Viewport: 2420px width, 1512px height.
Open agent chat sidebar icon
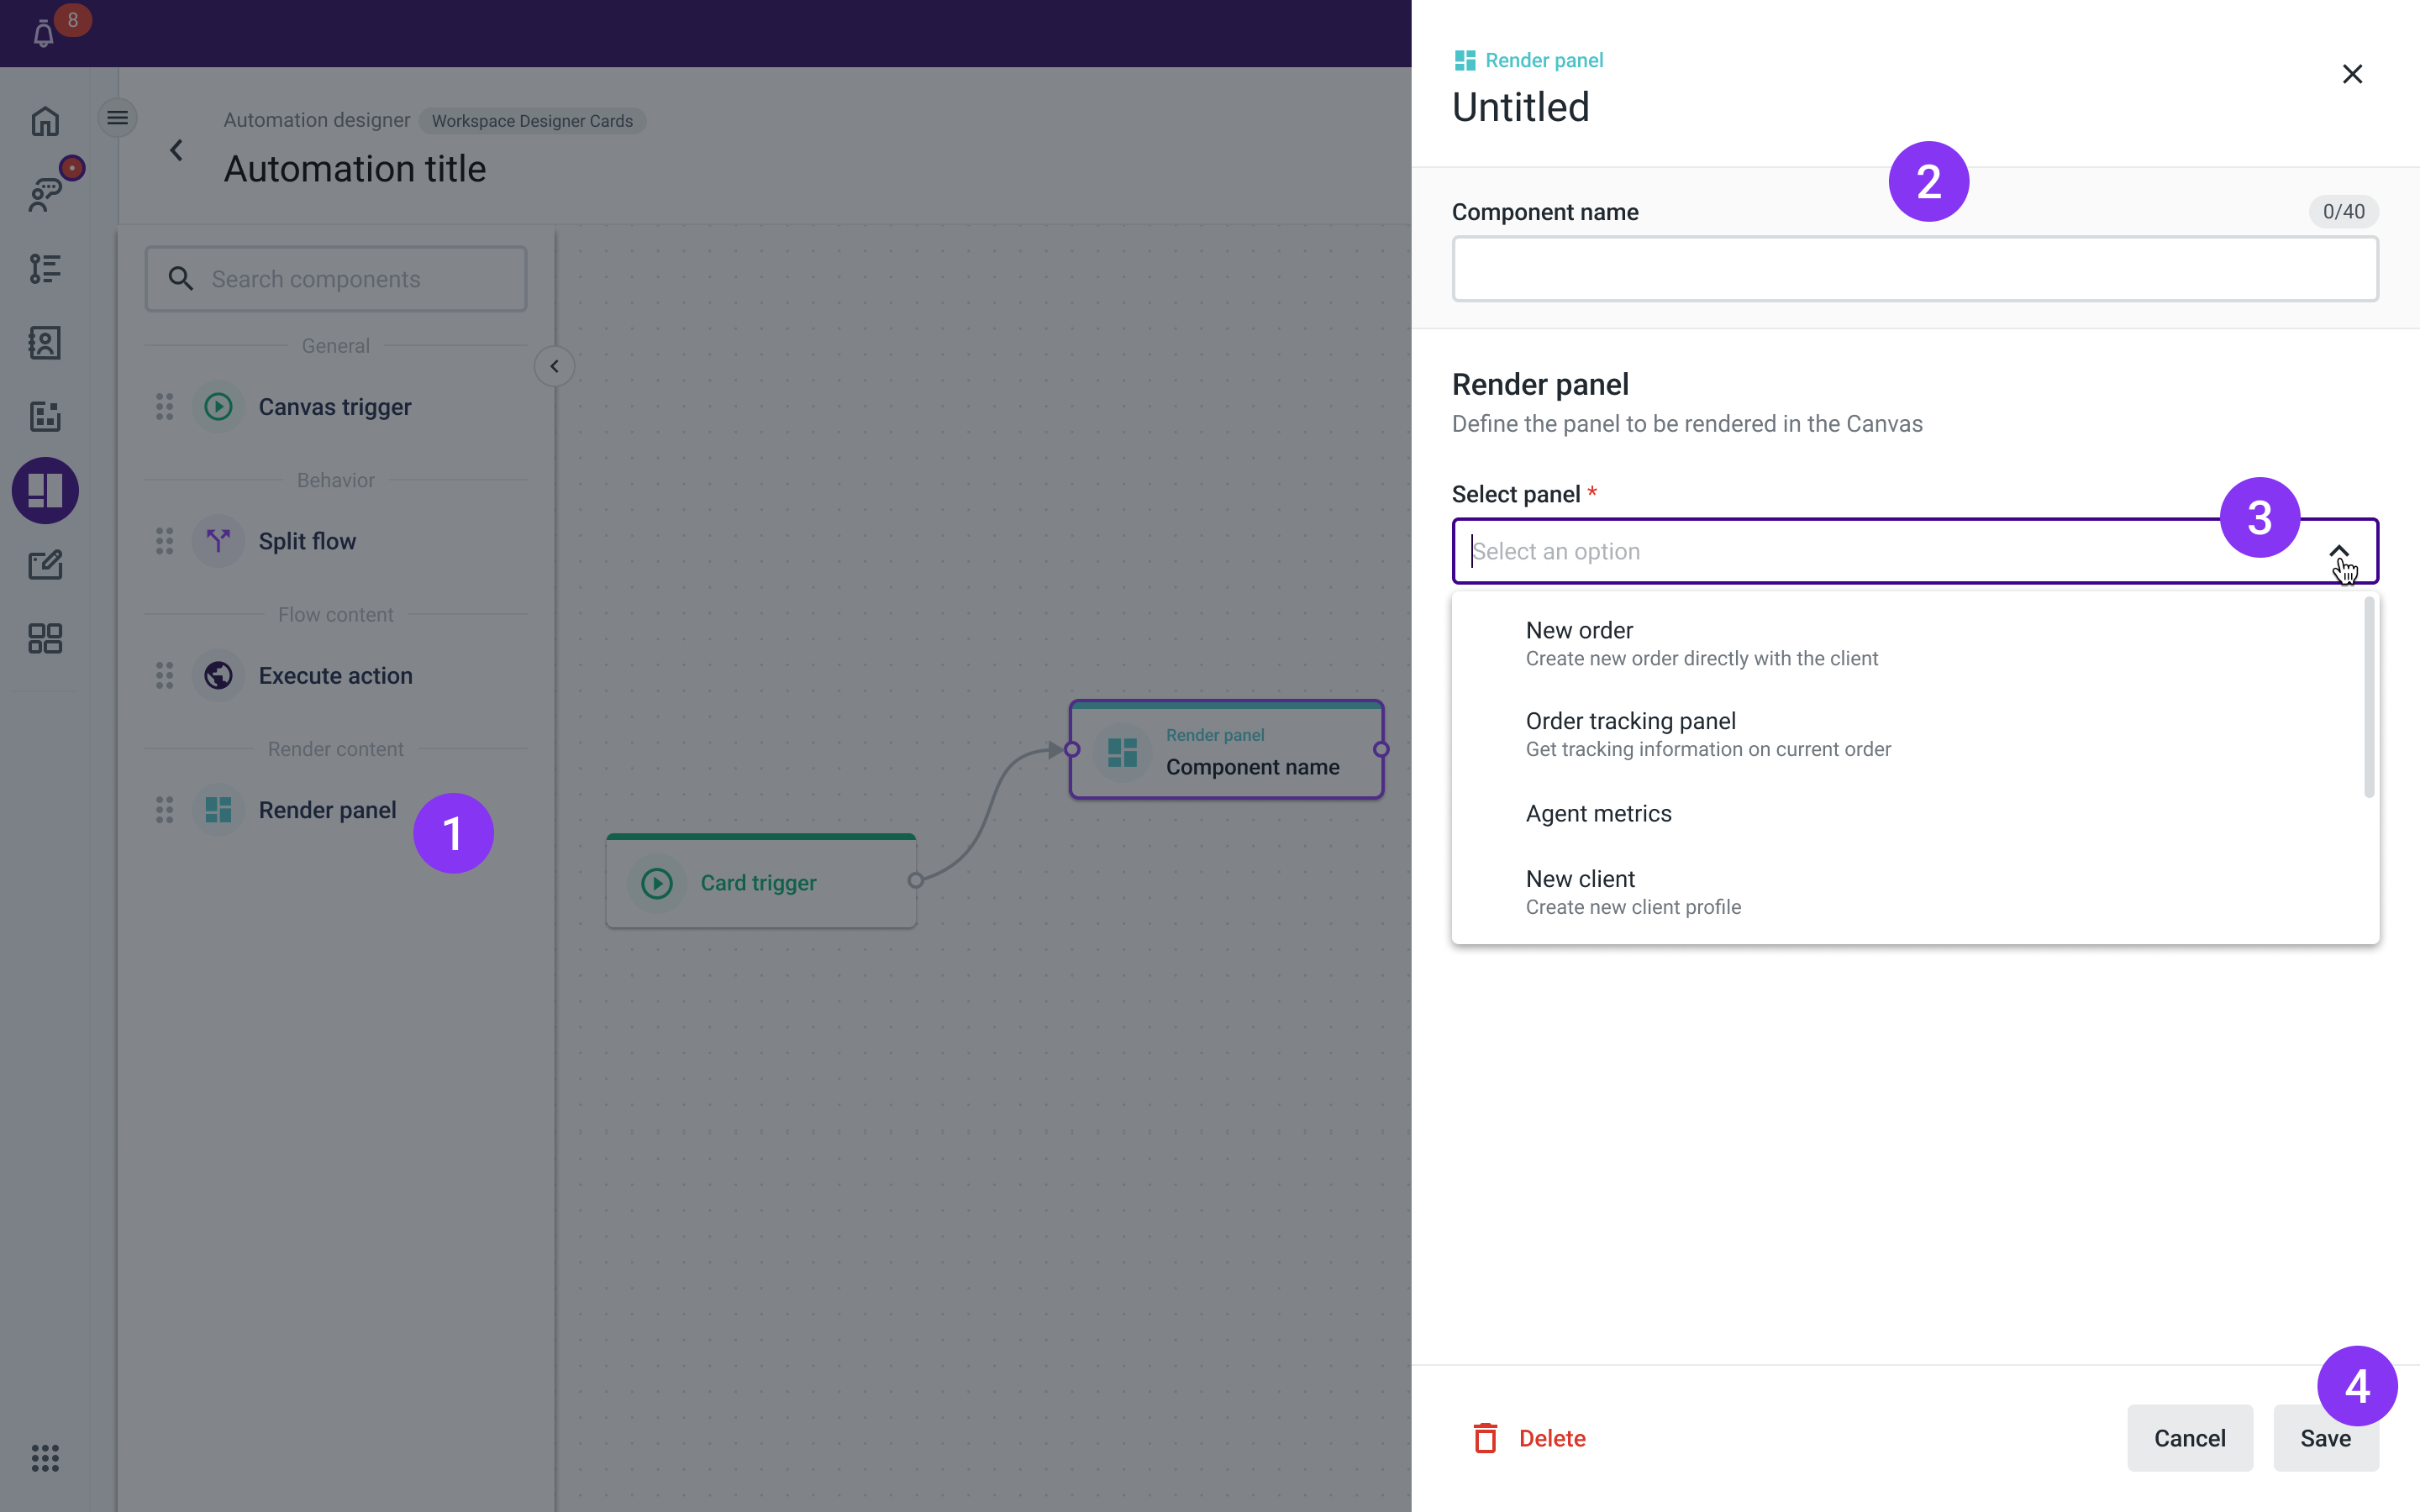coord(45,194)
